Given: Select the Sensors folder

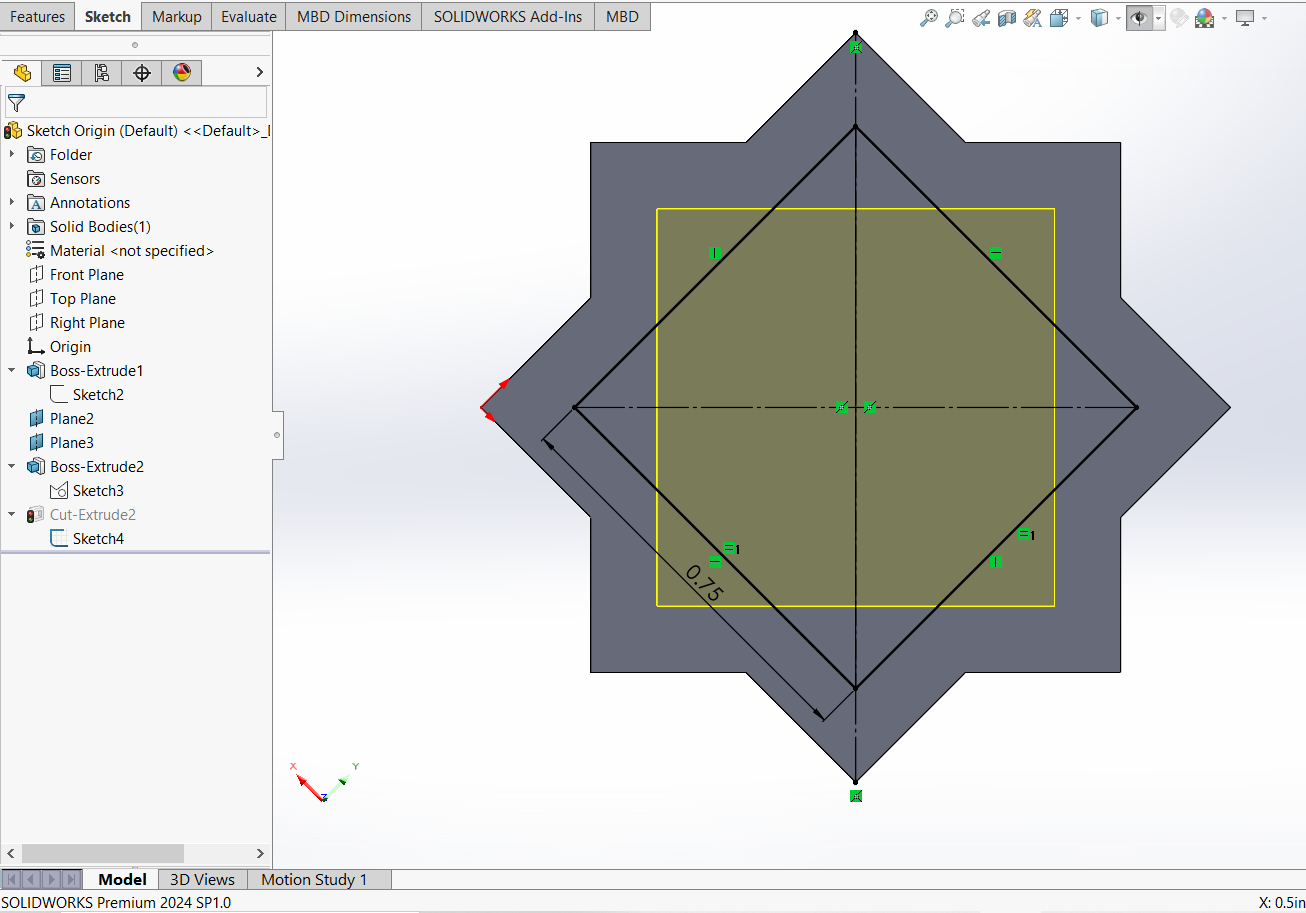Looking at the screenshot, I should [64, 178].
